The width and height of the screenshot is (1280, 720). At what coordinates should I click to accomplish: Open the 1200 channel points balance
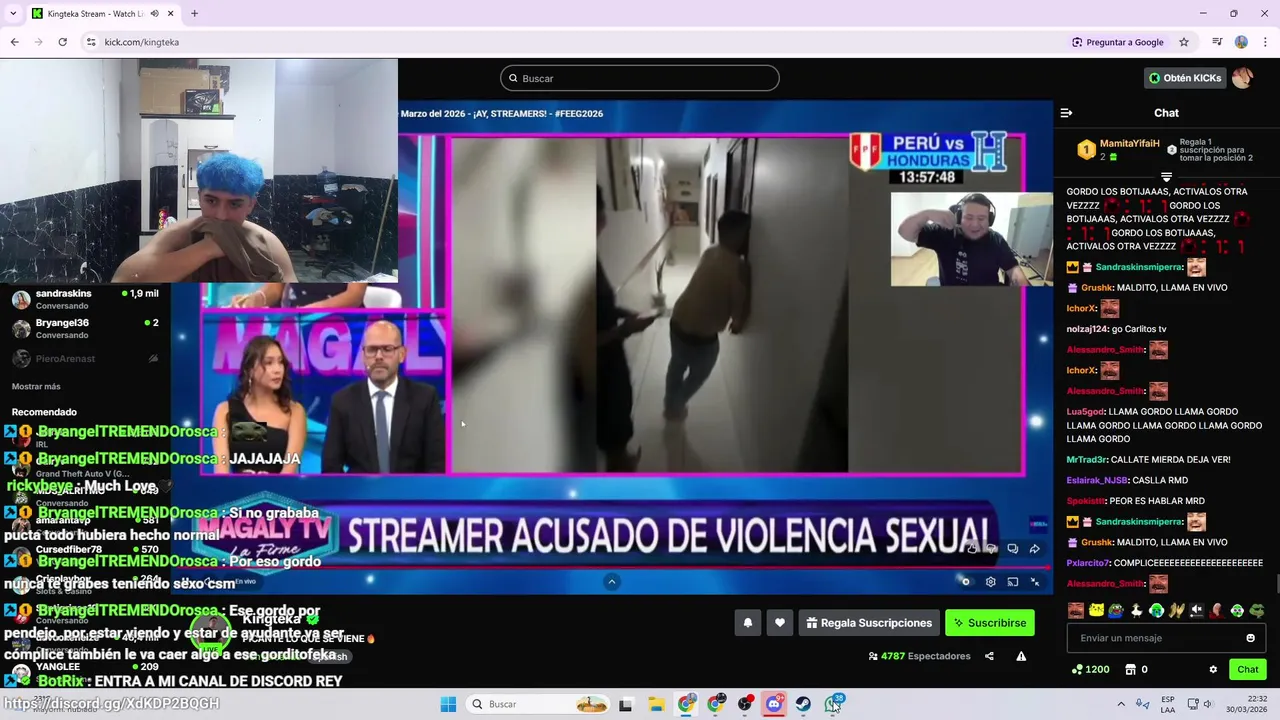[1090, 670]
